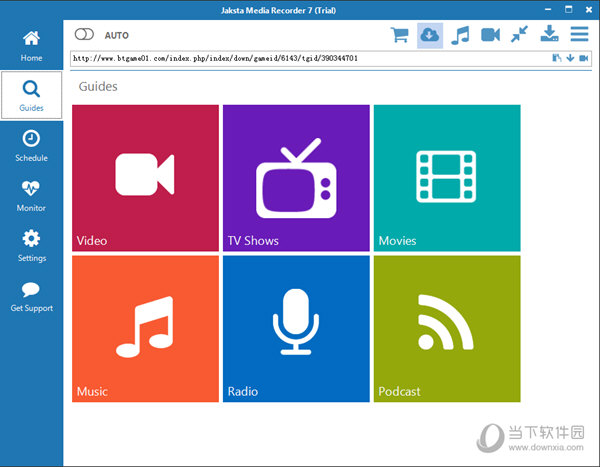The image size is (600, 467).
Task: Click the paste URL icon in address bar
Action: point(557,58)
